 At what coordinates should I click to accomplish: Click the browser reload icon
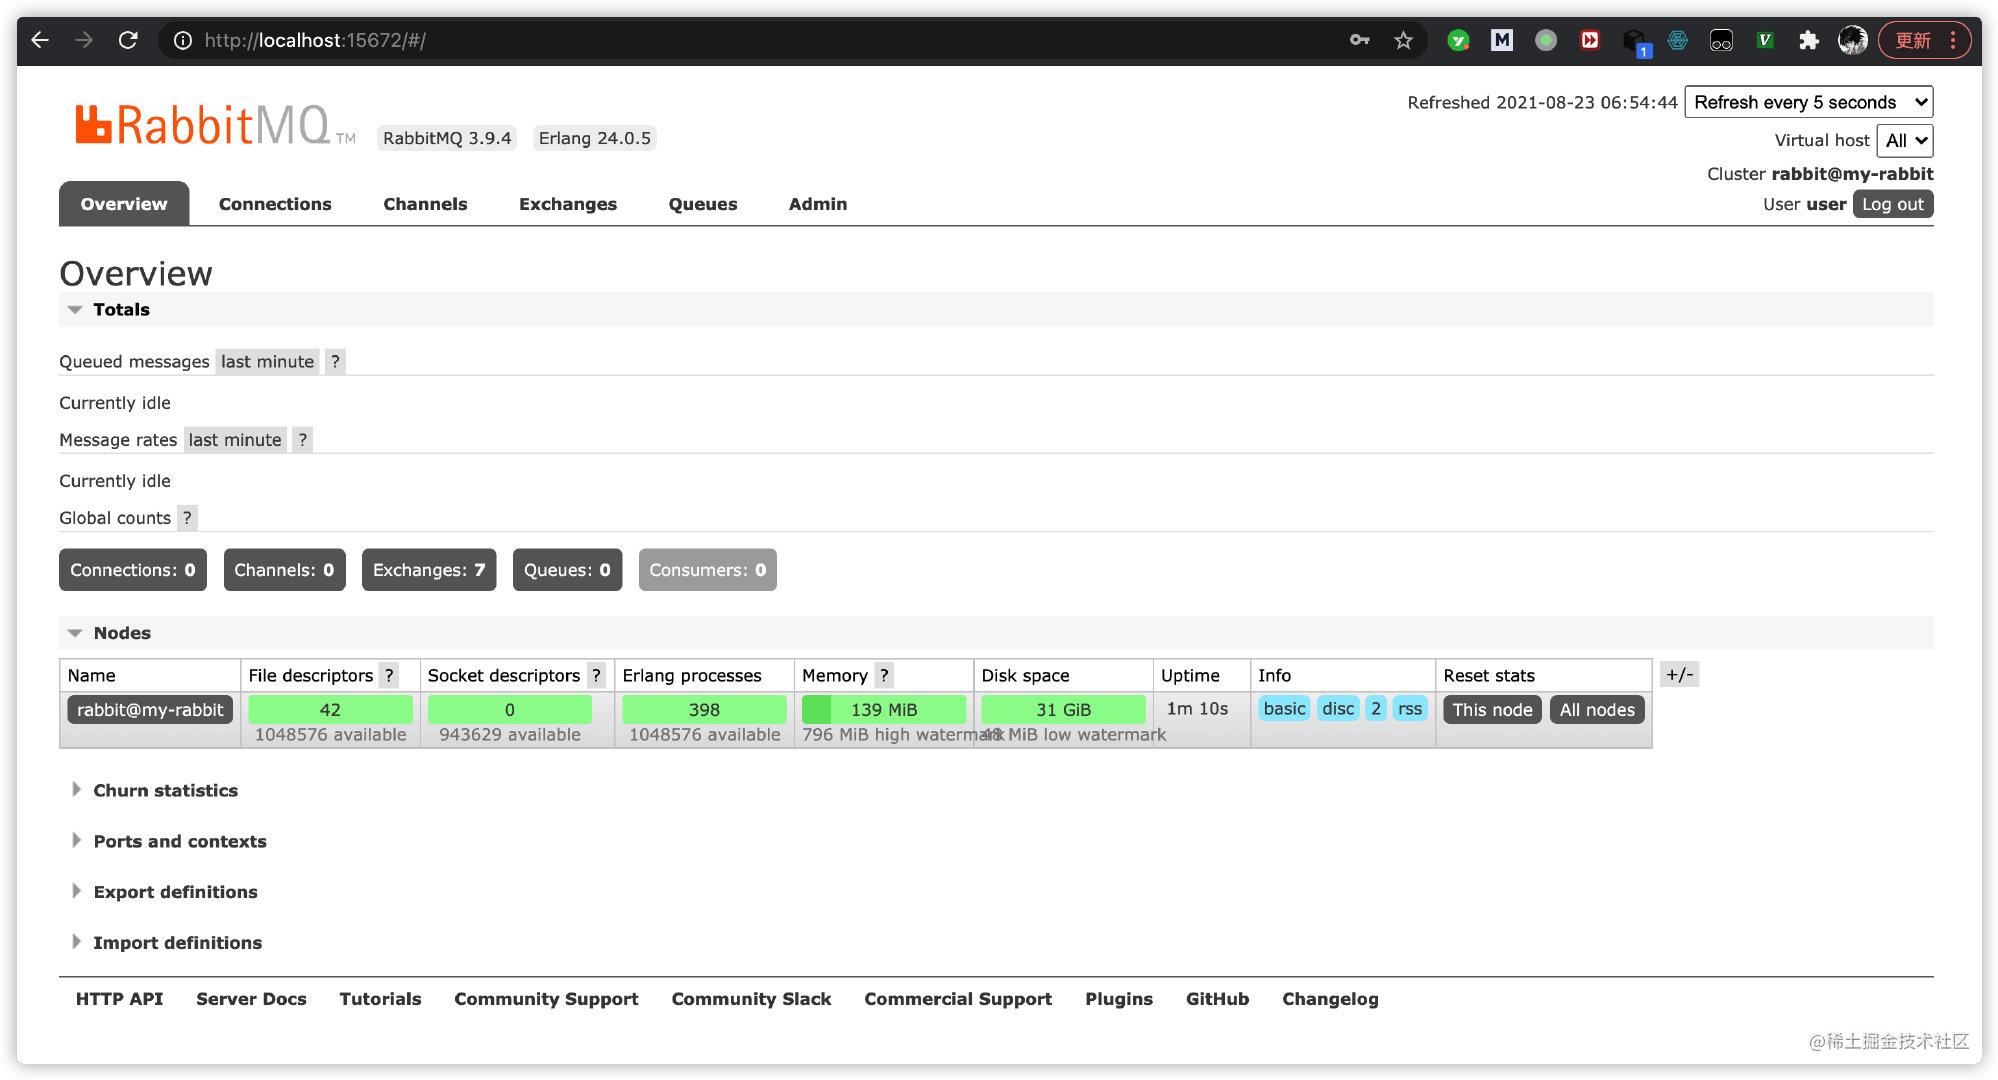click(x=128, y=40)
